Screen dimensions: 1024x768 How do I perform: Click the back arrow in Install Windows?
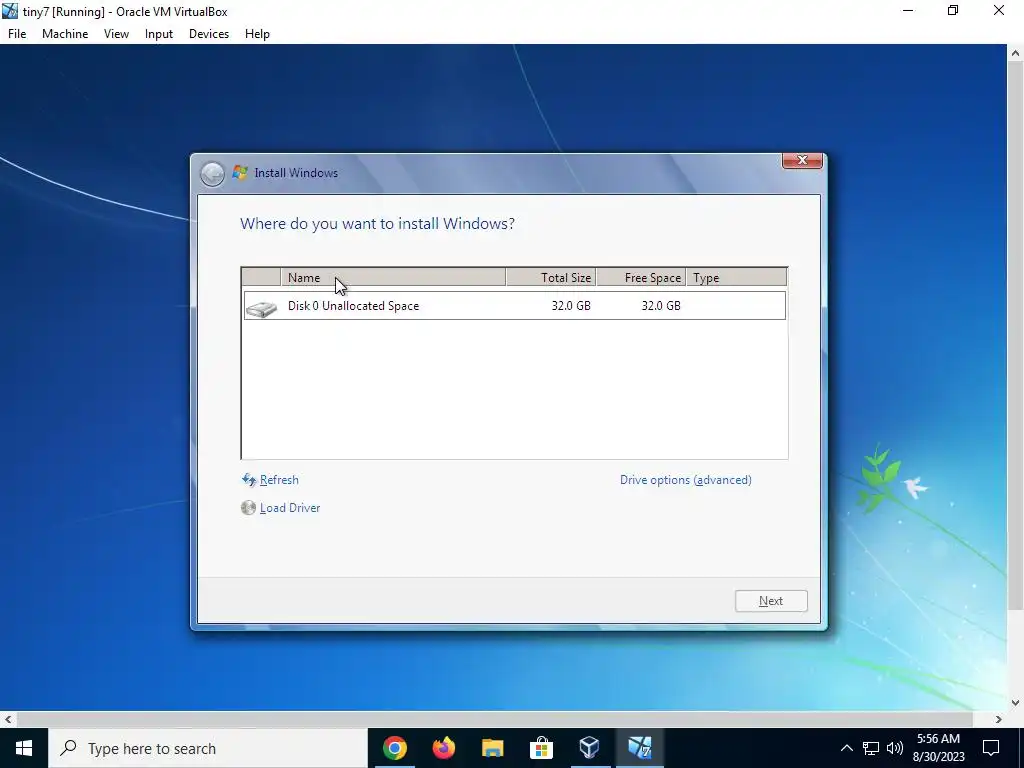[x=212, y=174]
